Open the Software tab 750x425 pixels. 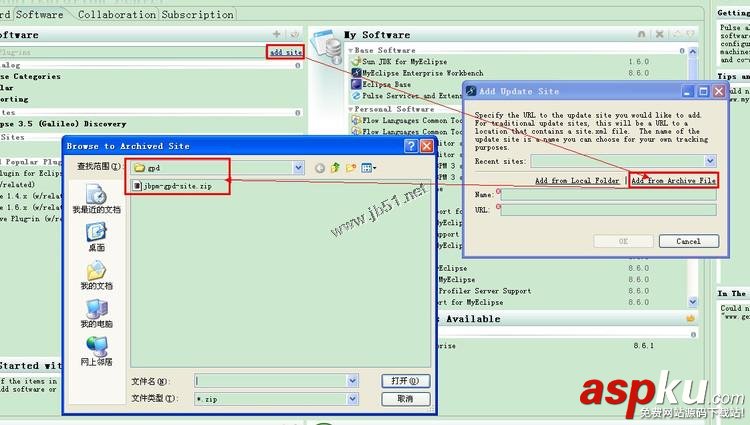(39, 14)
